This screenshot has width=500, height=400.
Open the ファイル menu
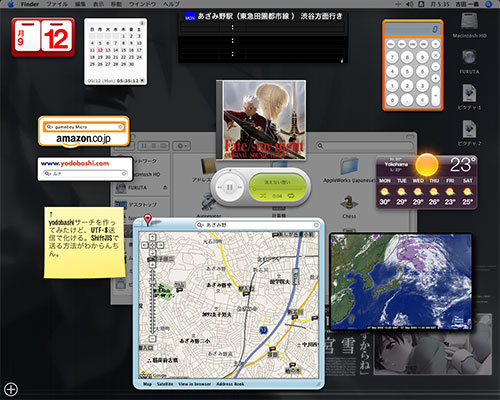[x=57, y=4]
